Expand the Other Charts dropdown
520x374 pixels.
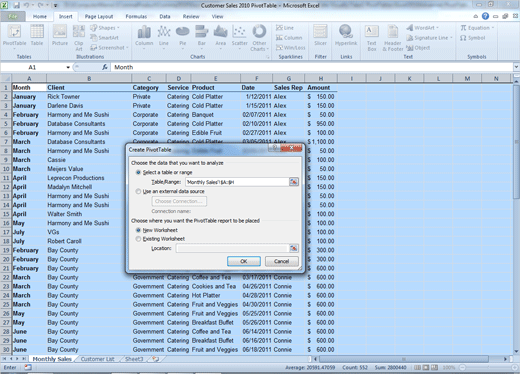point(259,38)
